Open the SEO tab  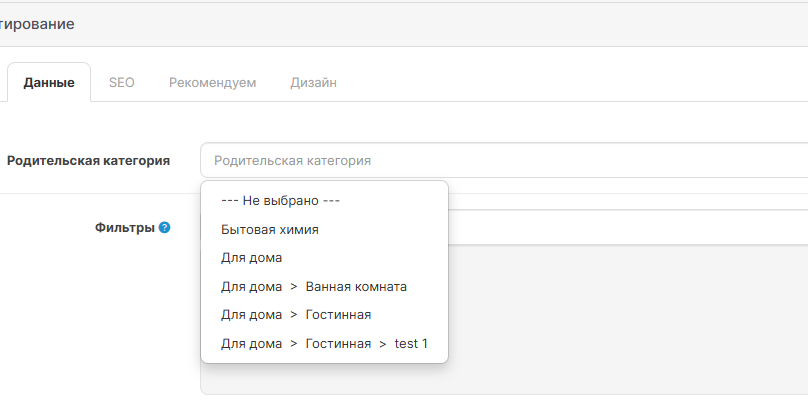(x=122, y=83)
